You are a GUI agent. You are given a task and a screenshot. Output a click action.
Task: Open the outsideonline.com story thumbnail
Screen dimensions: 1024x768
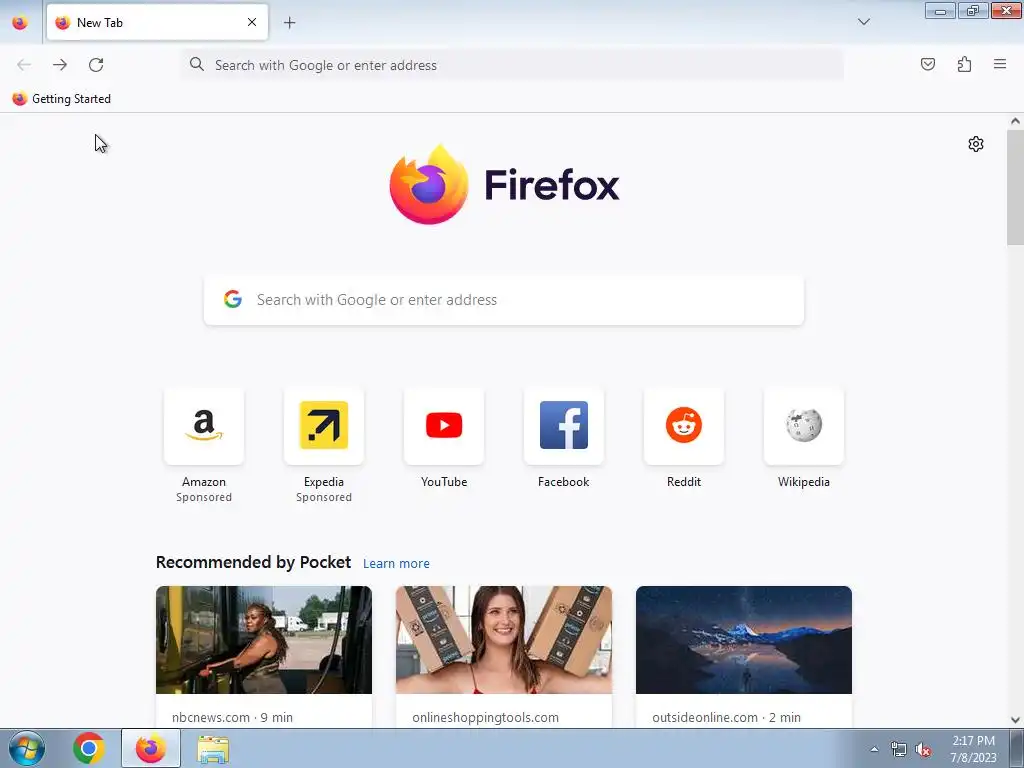744,640
